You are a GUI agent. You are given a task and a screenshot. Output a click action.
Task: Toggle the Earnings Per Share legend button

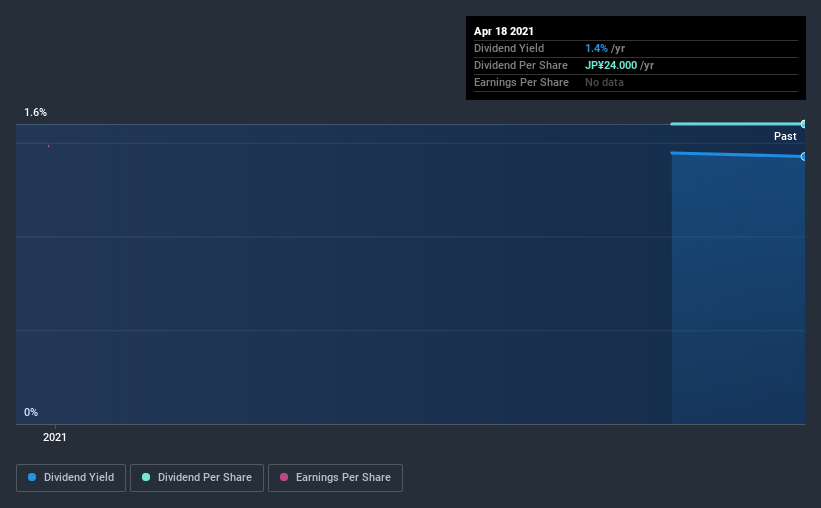335,478
